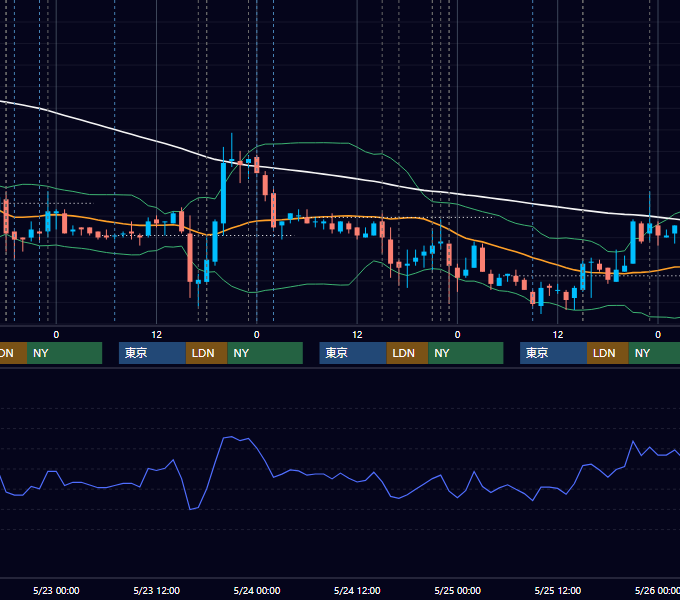Select the 東京 session bar above 5/24 12:00
The height and width of the screenshot is (600, 680).
[x=353, y=353]
